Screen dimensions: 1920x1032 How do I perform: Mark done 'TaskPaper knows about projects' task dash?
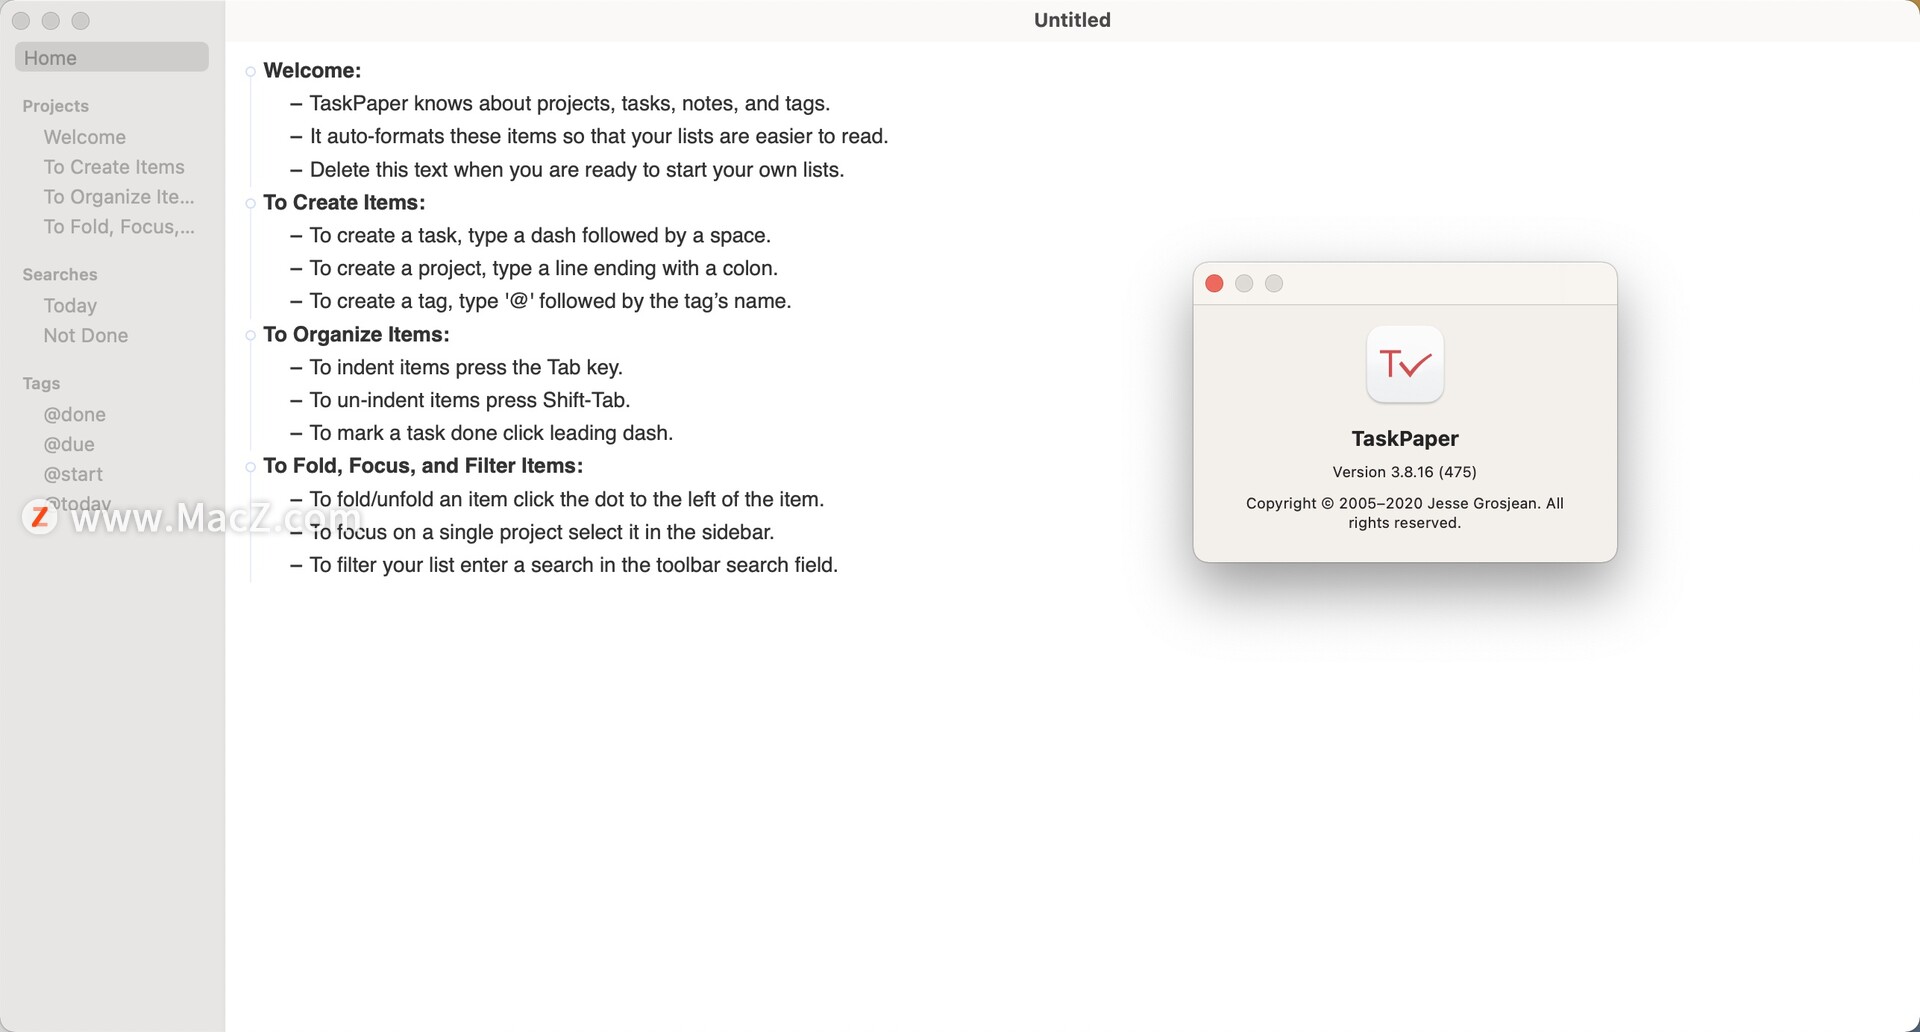coord(296,104)
